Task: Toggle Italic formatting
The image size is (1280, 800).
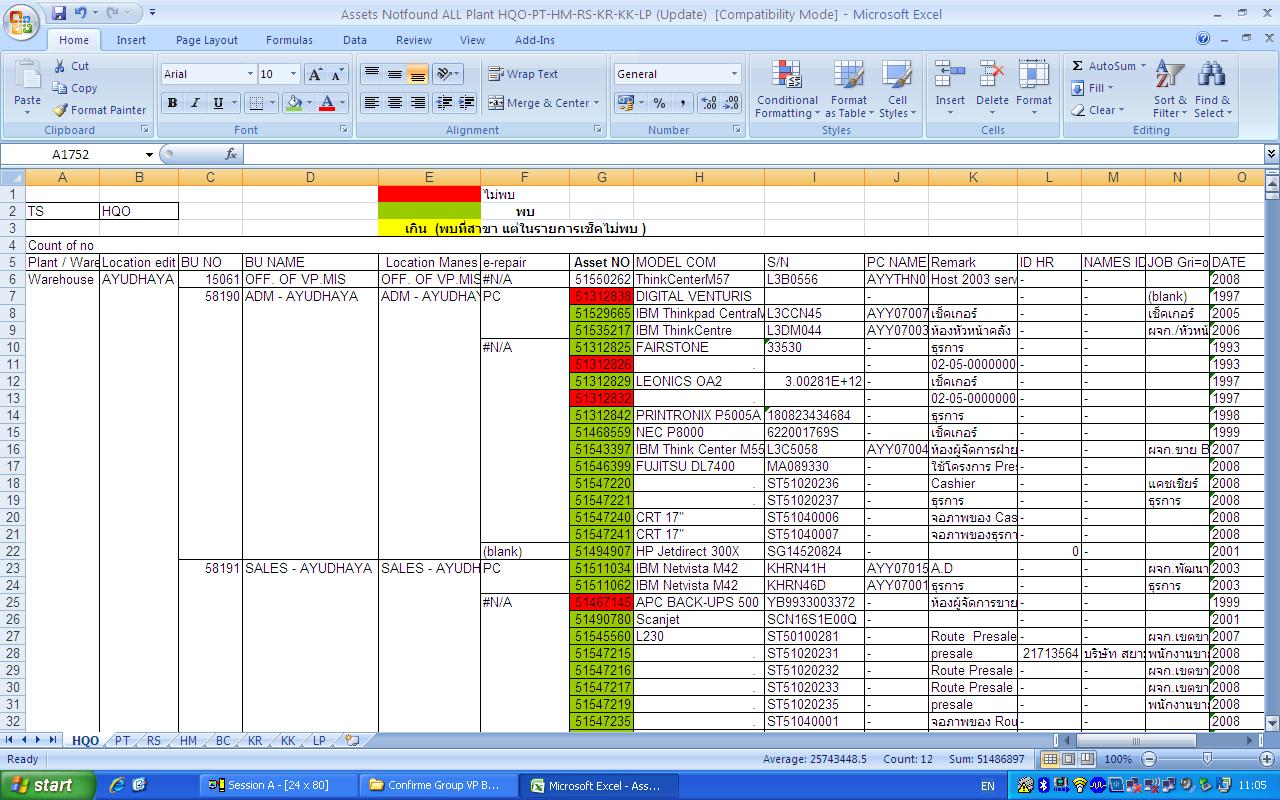Action: pos(195,103)
